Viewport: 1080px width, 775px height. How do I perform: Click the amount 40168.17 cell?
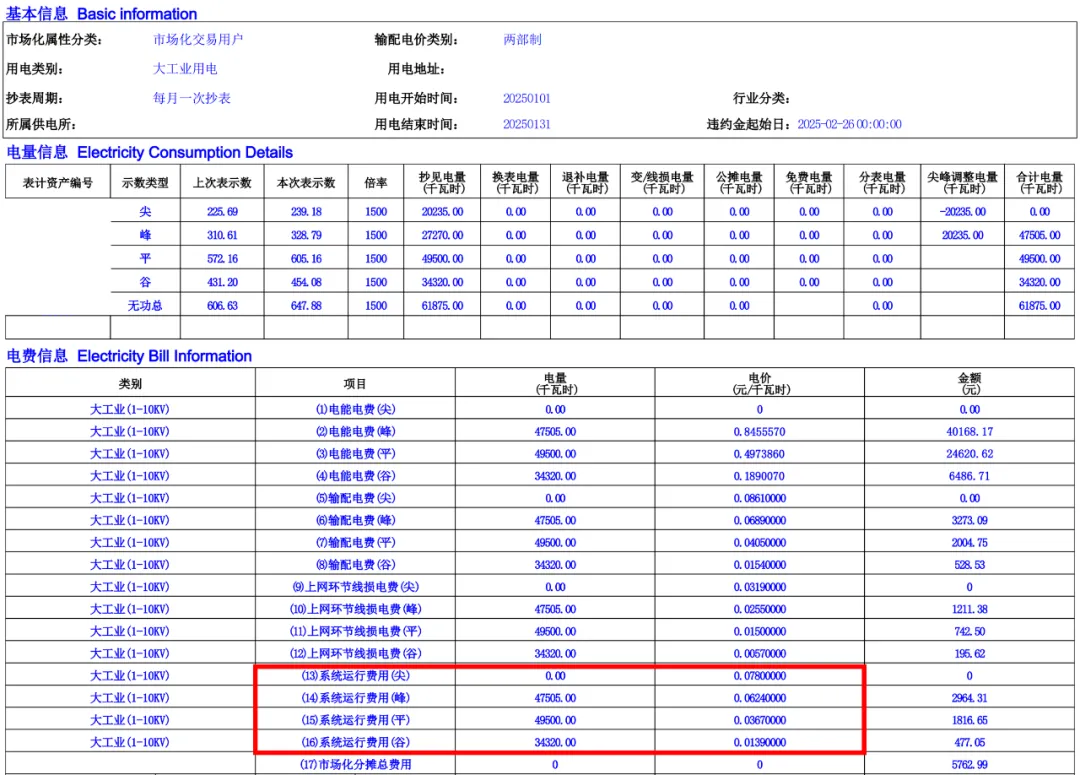[x=968, y=432]
